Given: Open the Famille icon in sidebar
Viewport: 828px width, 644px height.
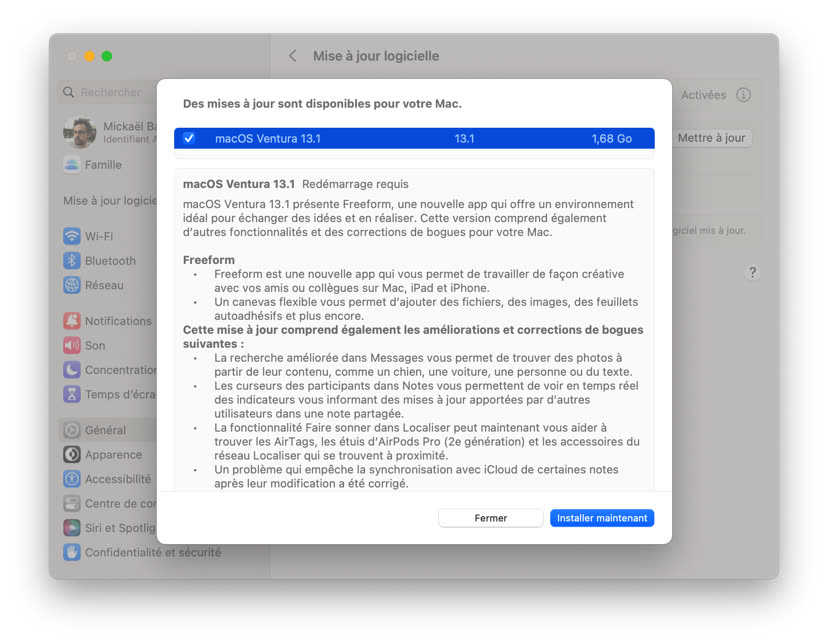Looking at the screenshot, I should point(72,165).
